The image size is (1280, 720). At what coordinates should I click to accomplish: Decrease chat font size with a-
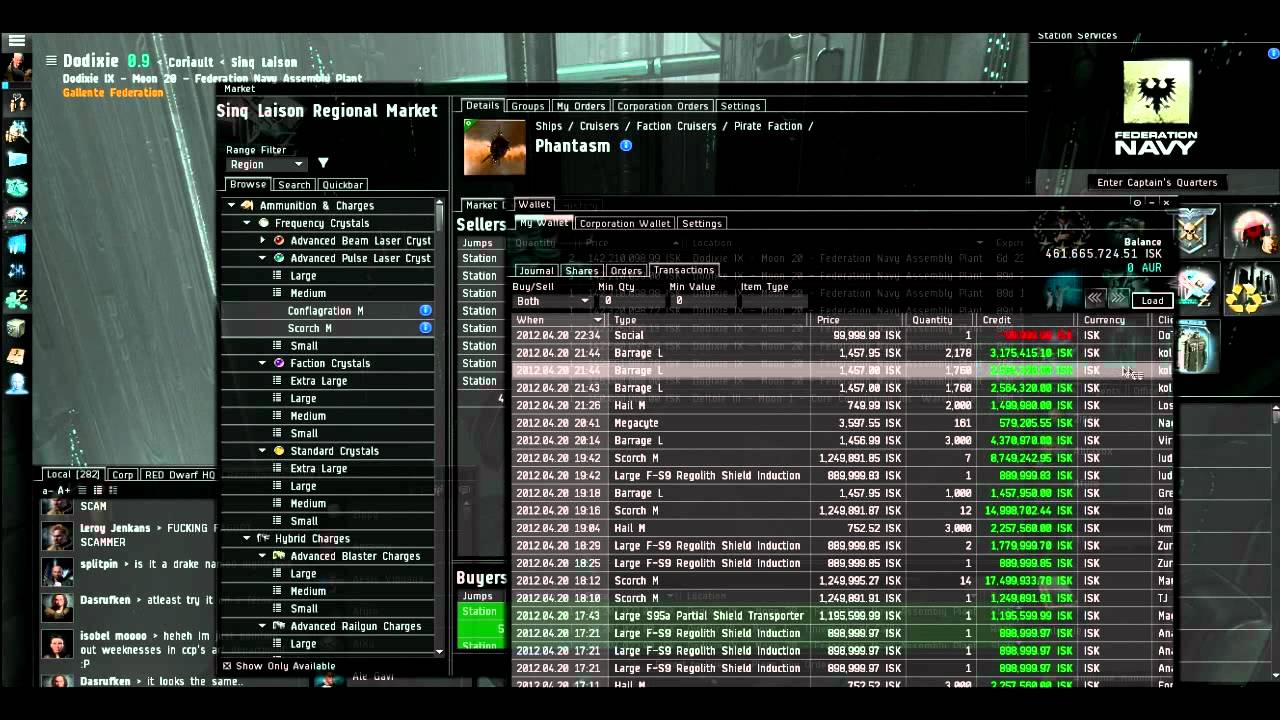(x=47, y=491)
